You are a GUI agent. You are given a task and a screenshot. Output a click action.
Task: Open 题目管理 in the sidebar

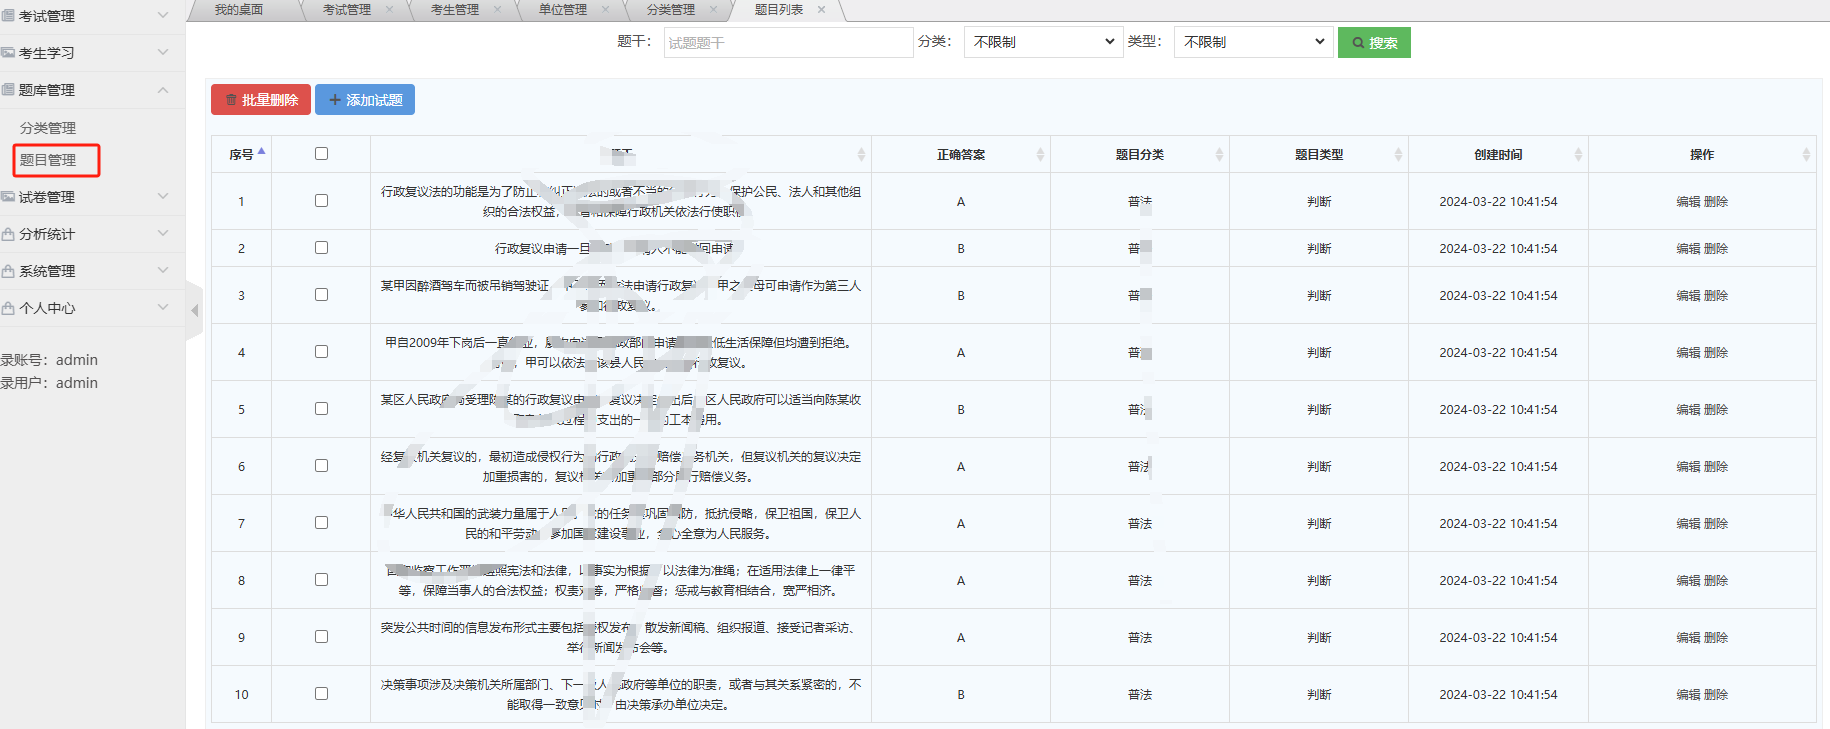click(48, 160)
